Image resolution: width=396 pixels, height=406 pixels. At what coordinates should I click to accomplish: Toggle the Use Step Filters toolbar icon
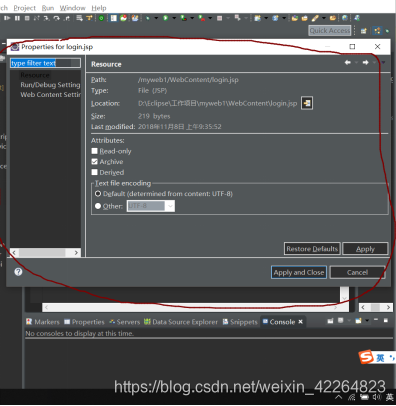click(x=89, y=18)
